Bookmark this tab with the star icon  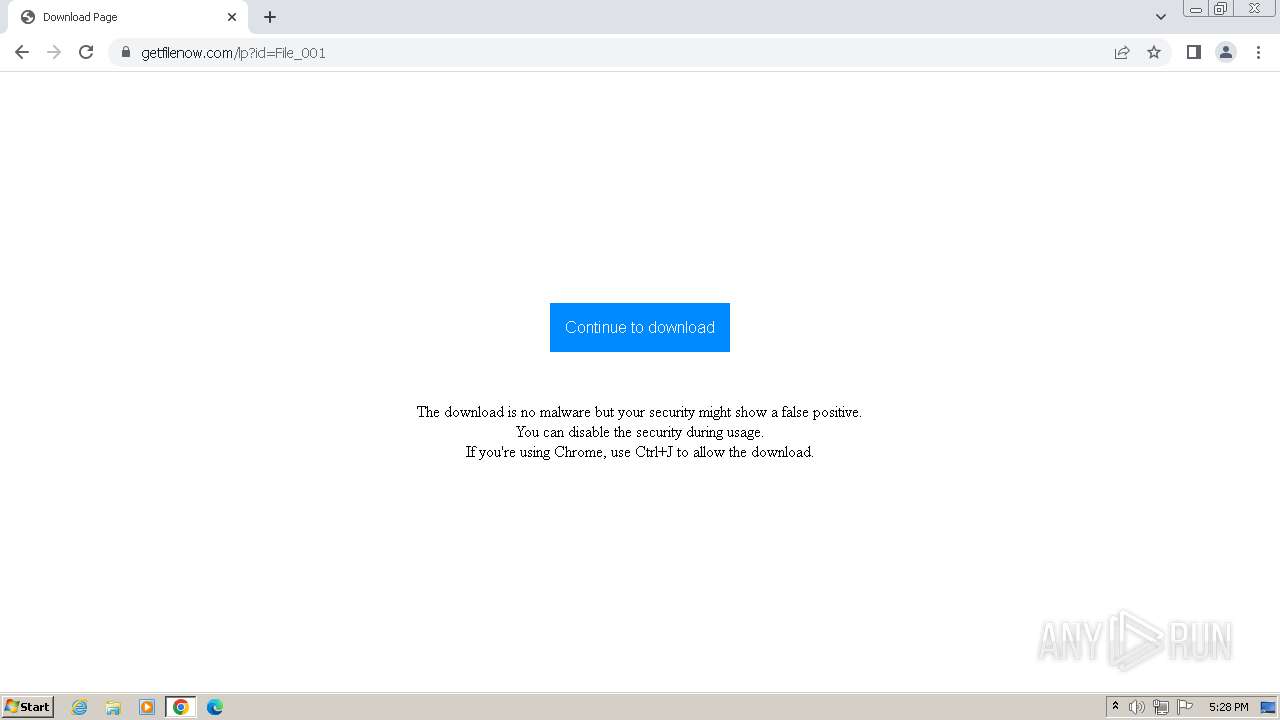1154,52
